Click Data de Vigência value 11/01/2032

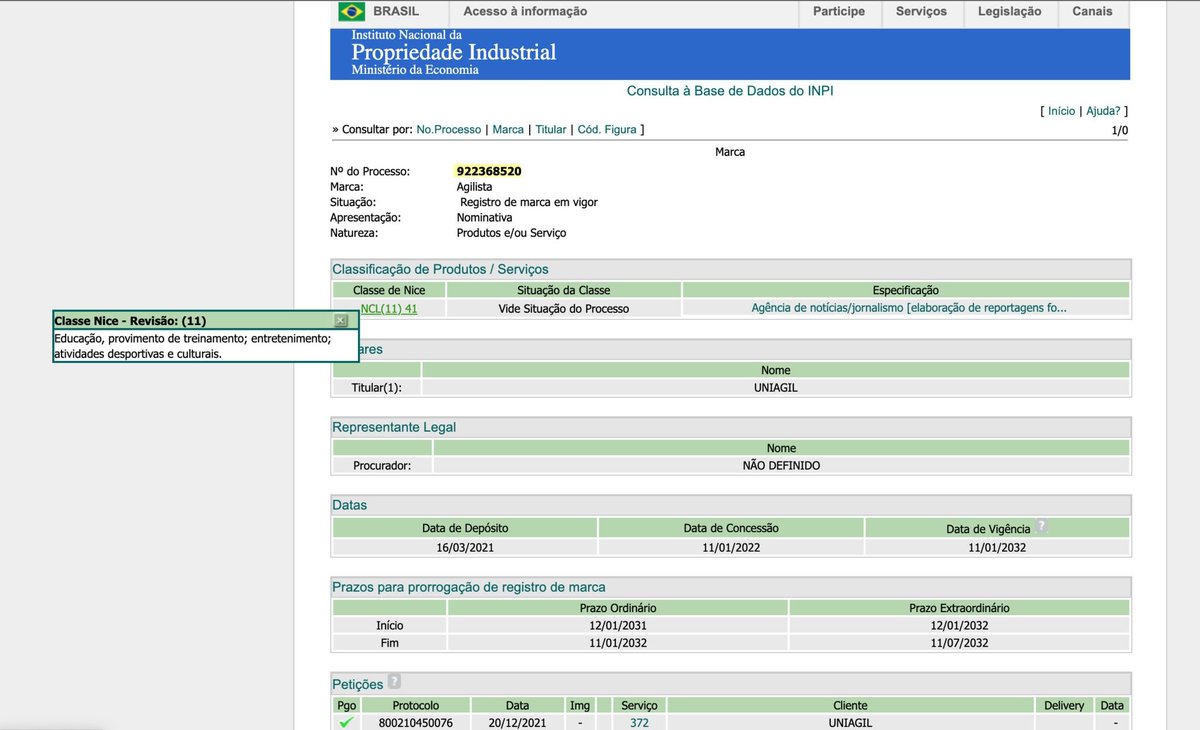[x=997, y=547]
